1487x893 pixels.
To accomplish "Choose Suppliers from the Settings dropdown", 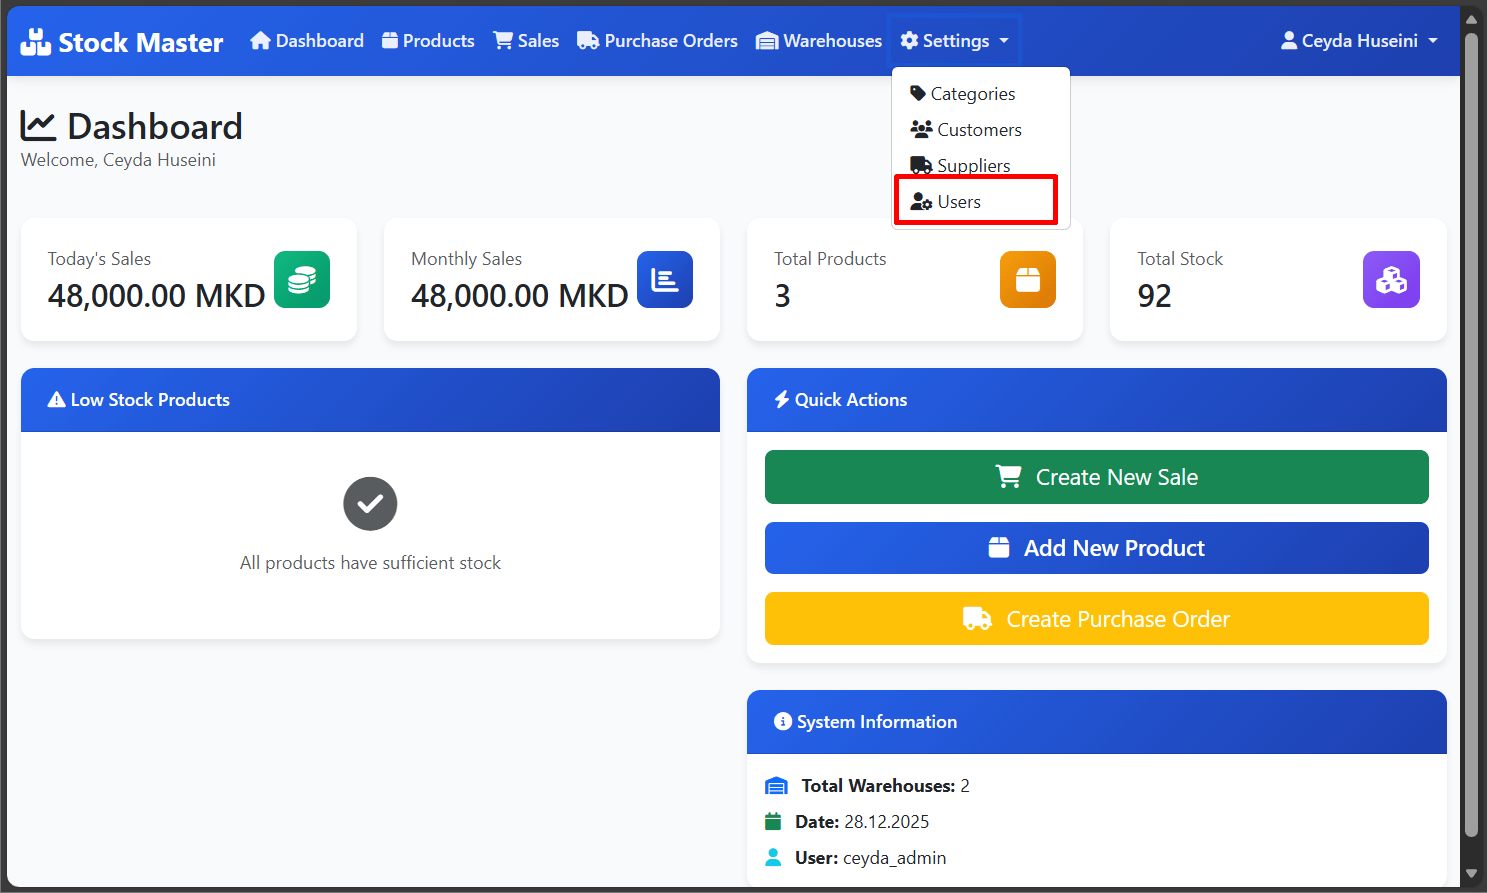I will click(x=973, y=165).
